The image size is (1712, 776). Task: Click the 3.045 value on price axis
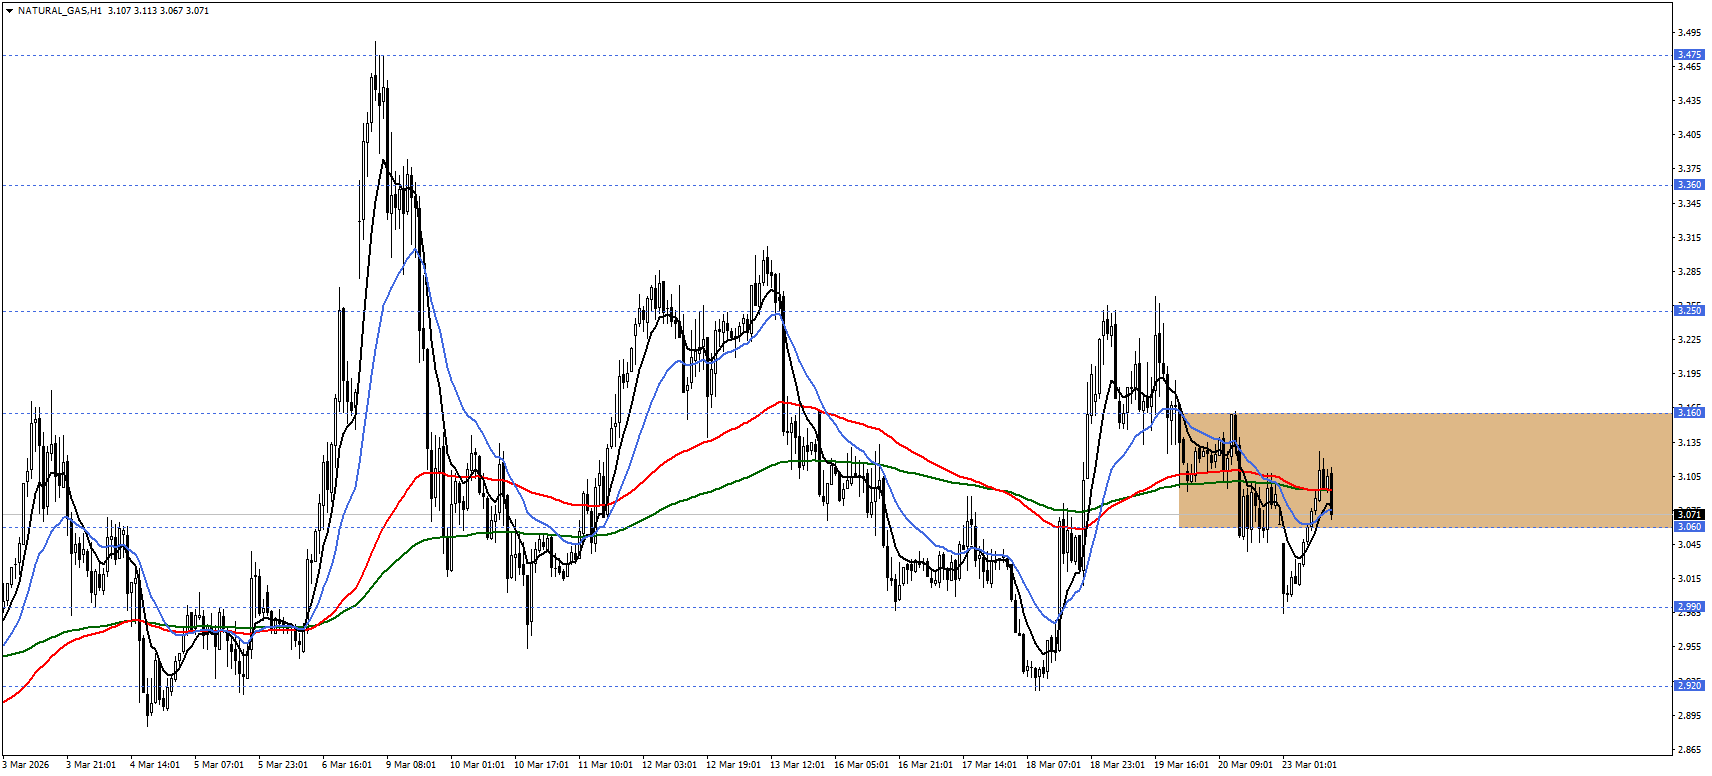click(x=1689, y=545)
